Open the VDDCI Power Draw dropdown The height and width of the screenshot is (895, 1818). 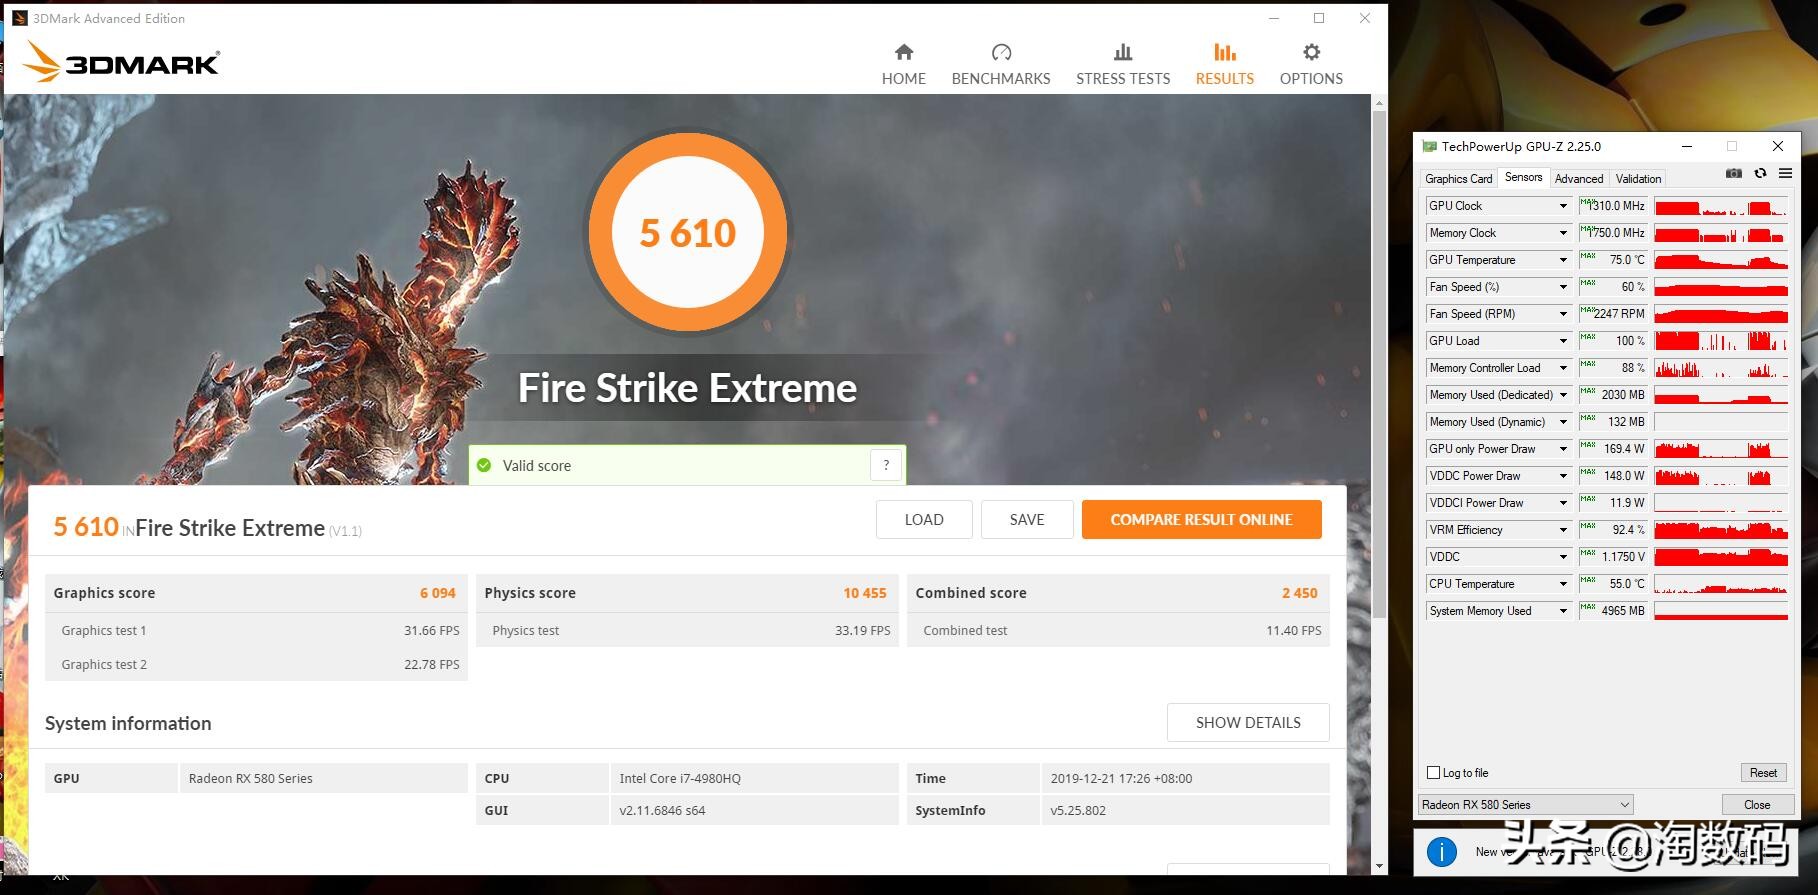pos(1563,503)
